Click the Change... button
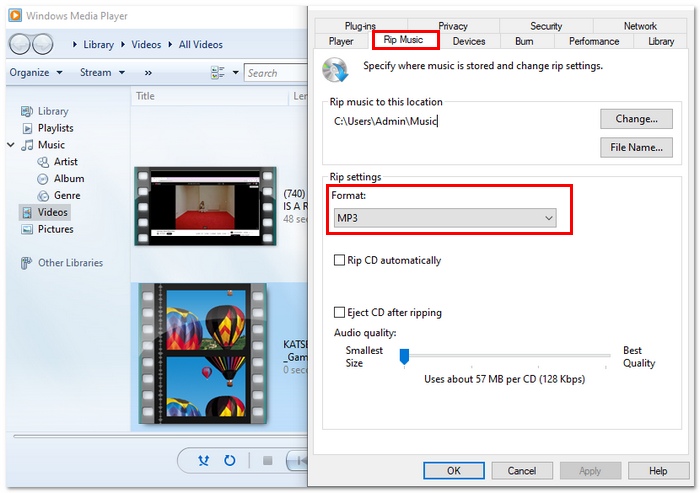This screenshot has width=700, height=493. click(x=636, y=119)
